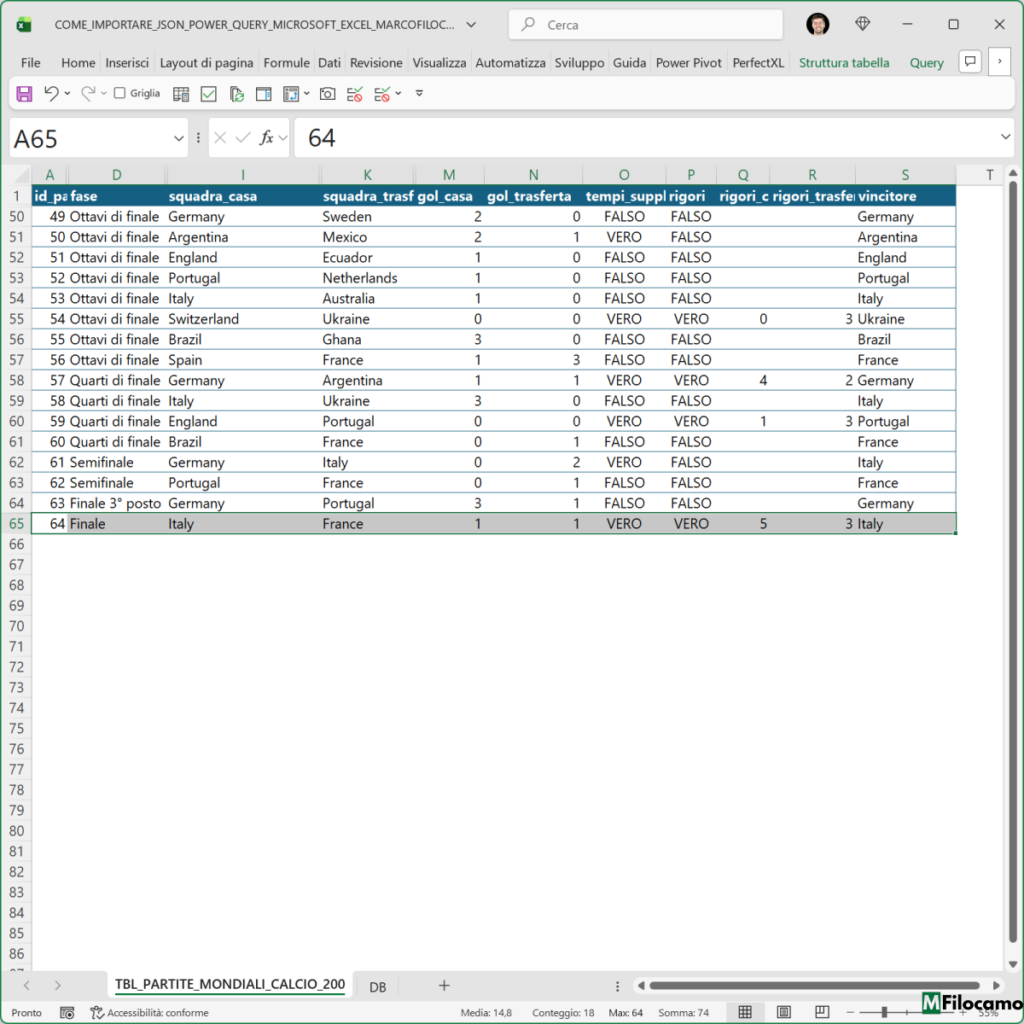Click the Netherlands cell in row 53

point(367,278)
